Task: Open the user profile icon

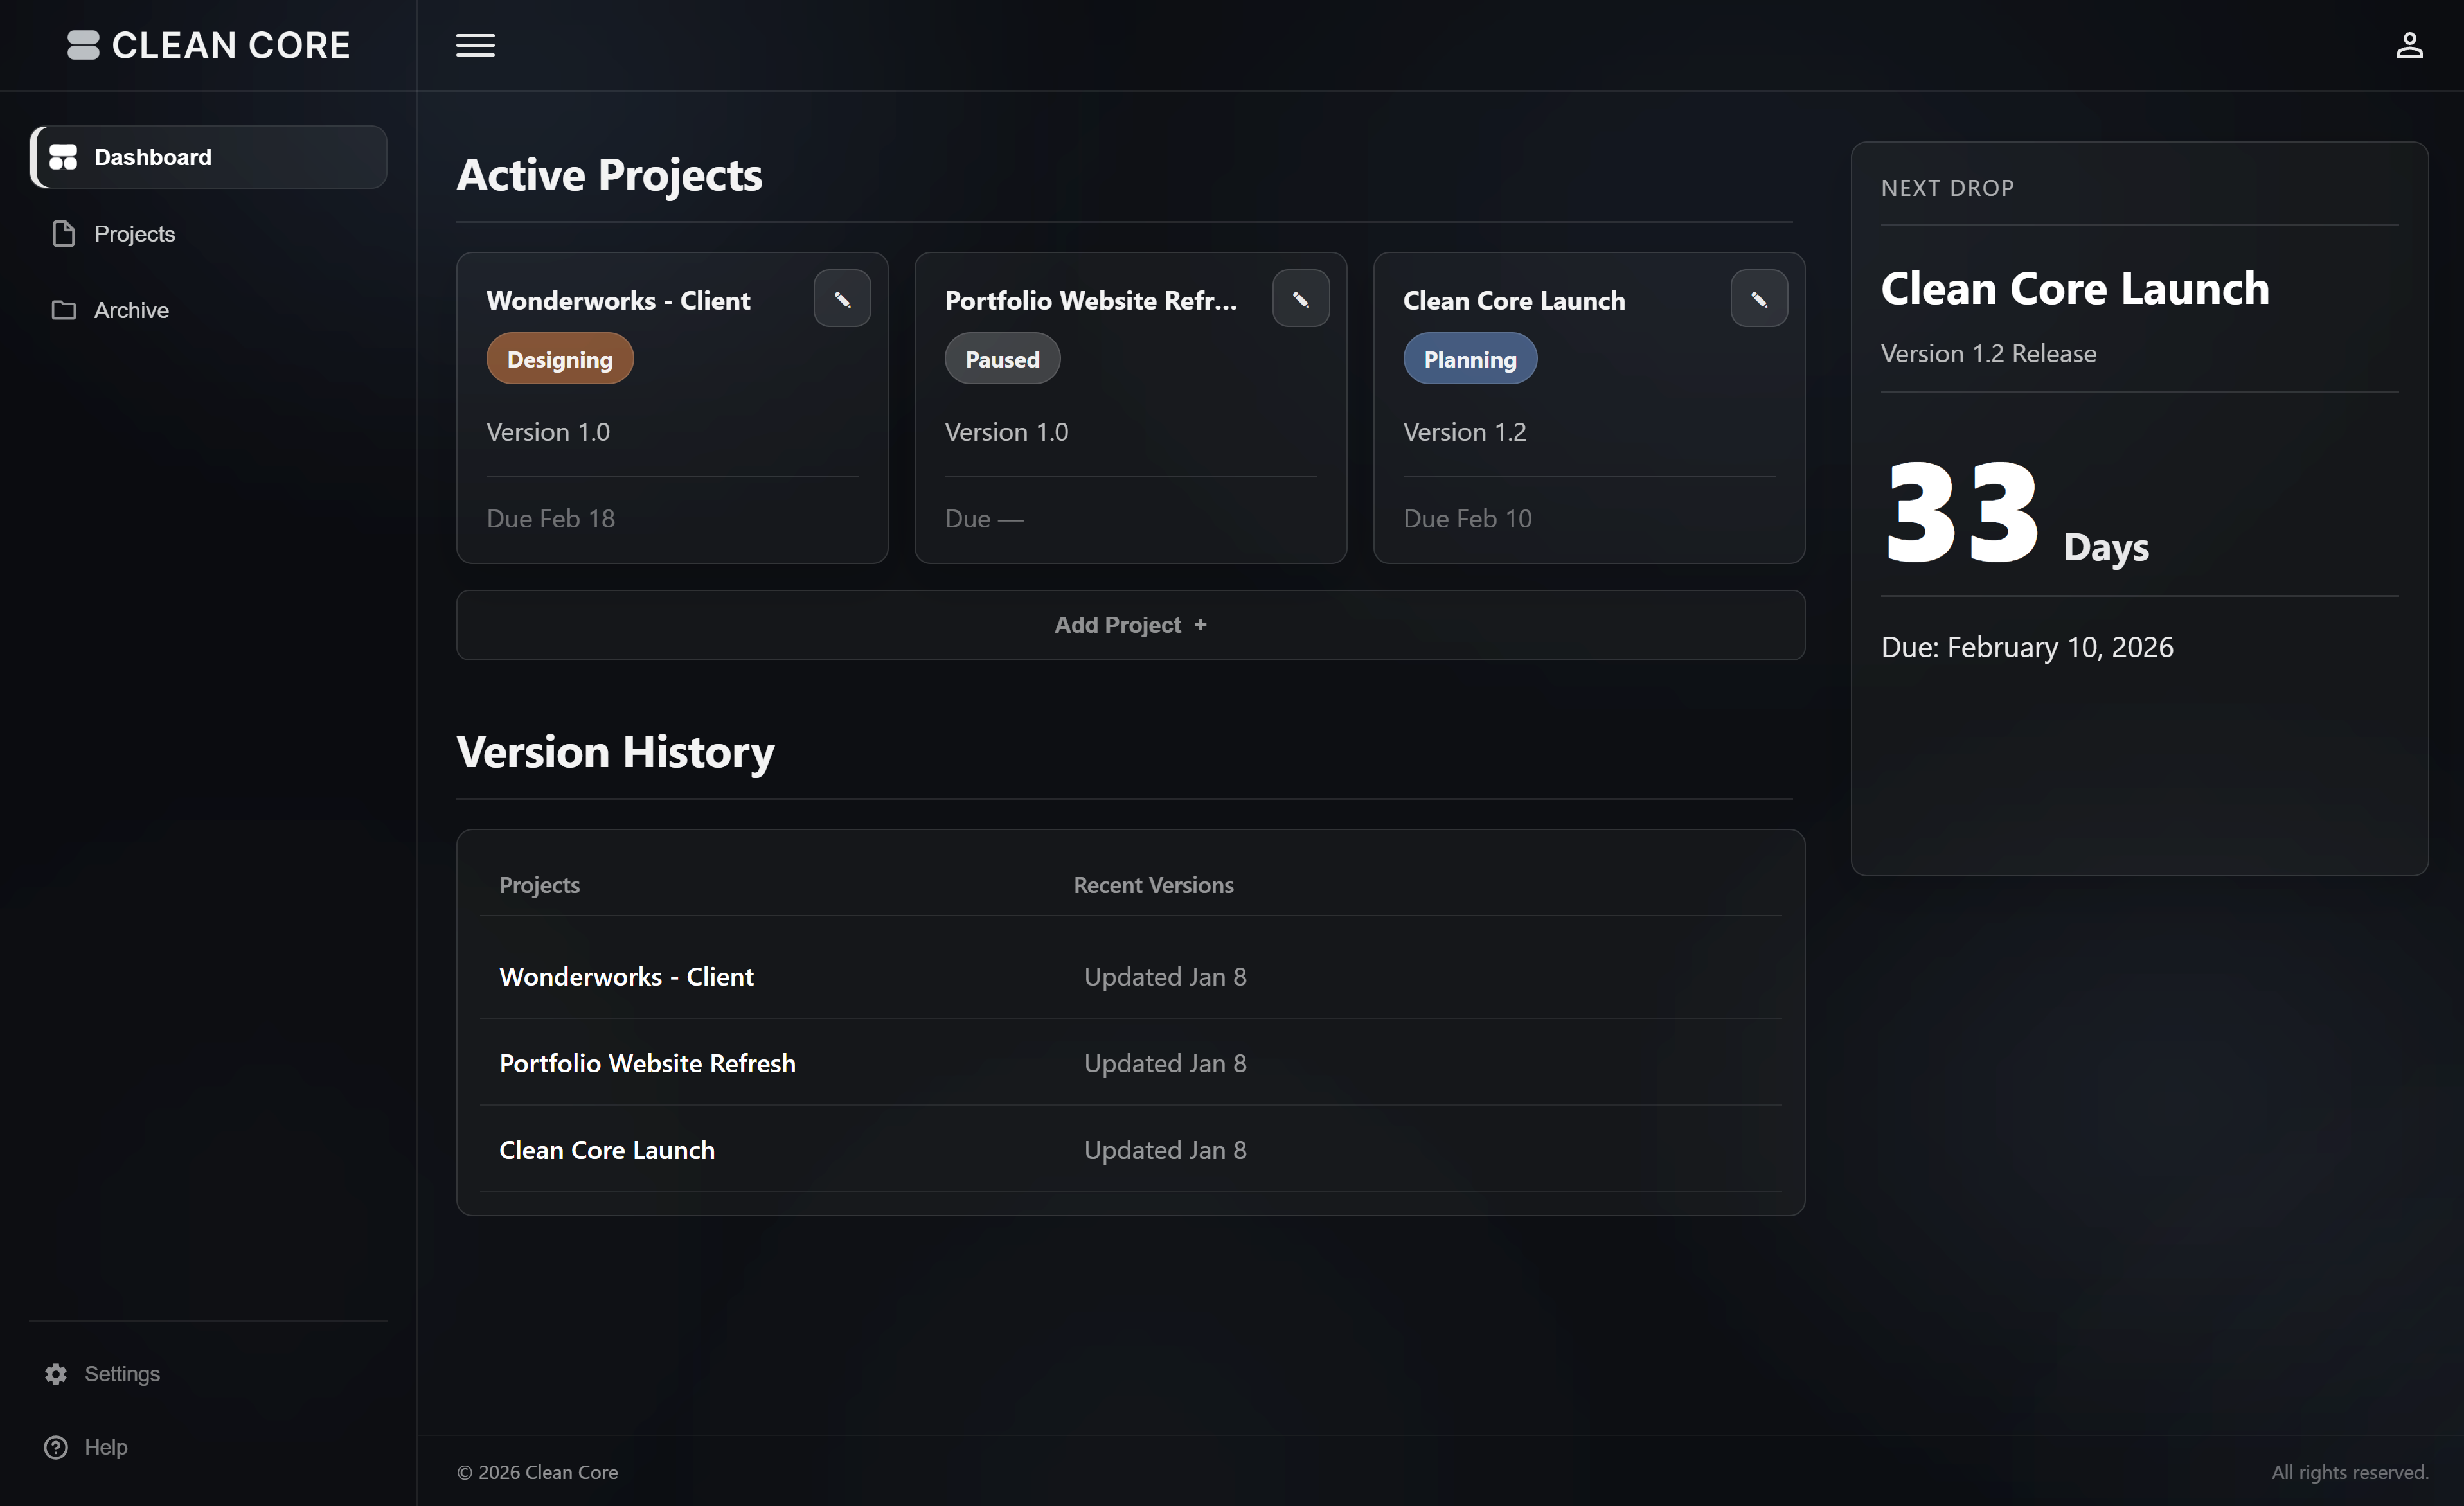Action: click(x=2410, y=44)
